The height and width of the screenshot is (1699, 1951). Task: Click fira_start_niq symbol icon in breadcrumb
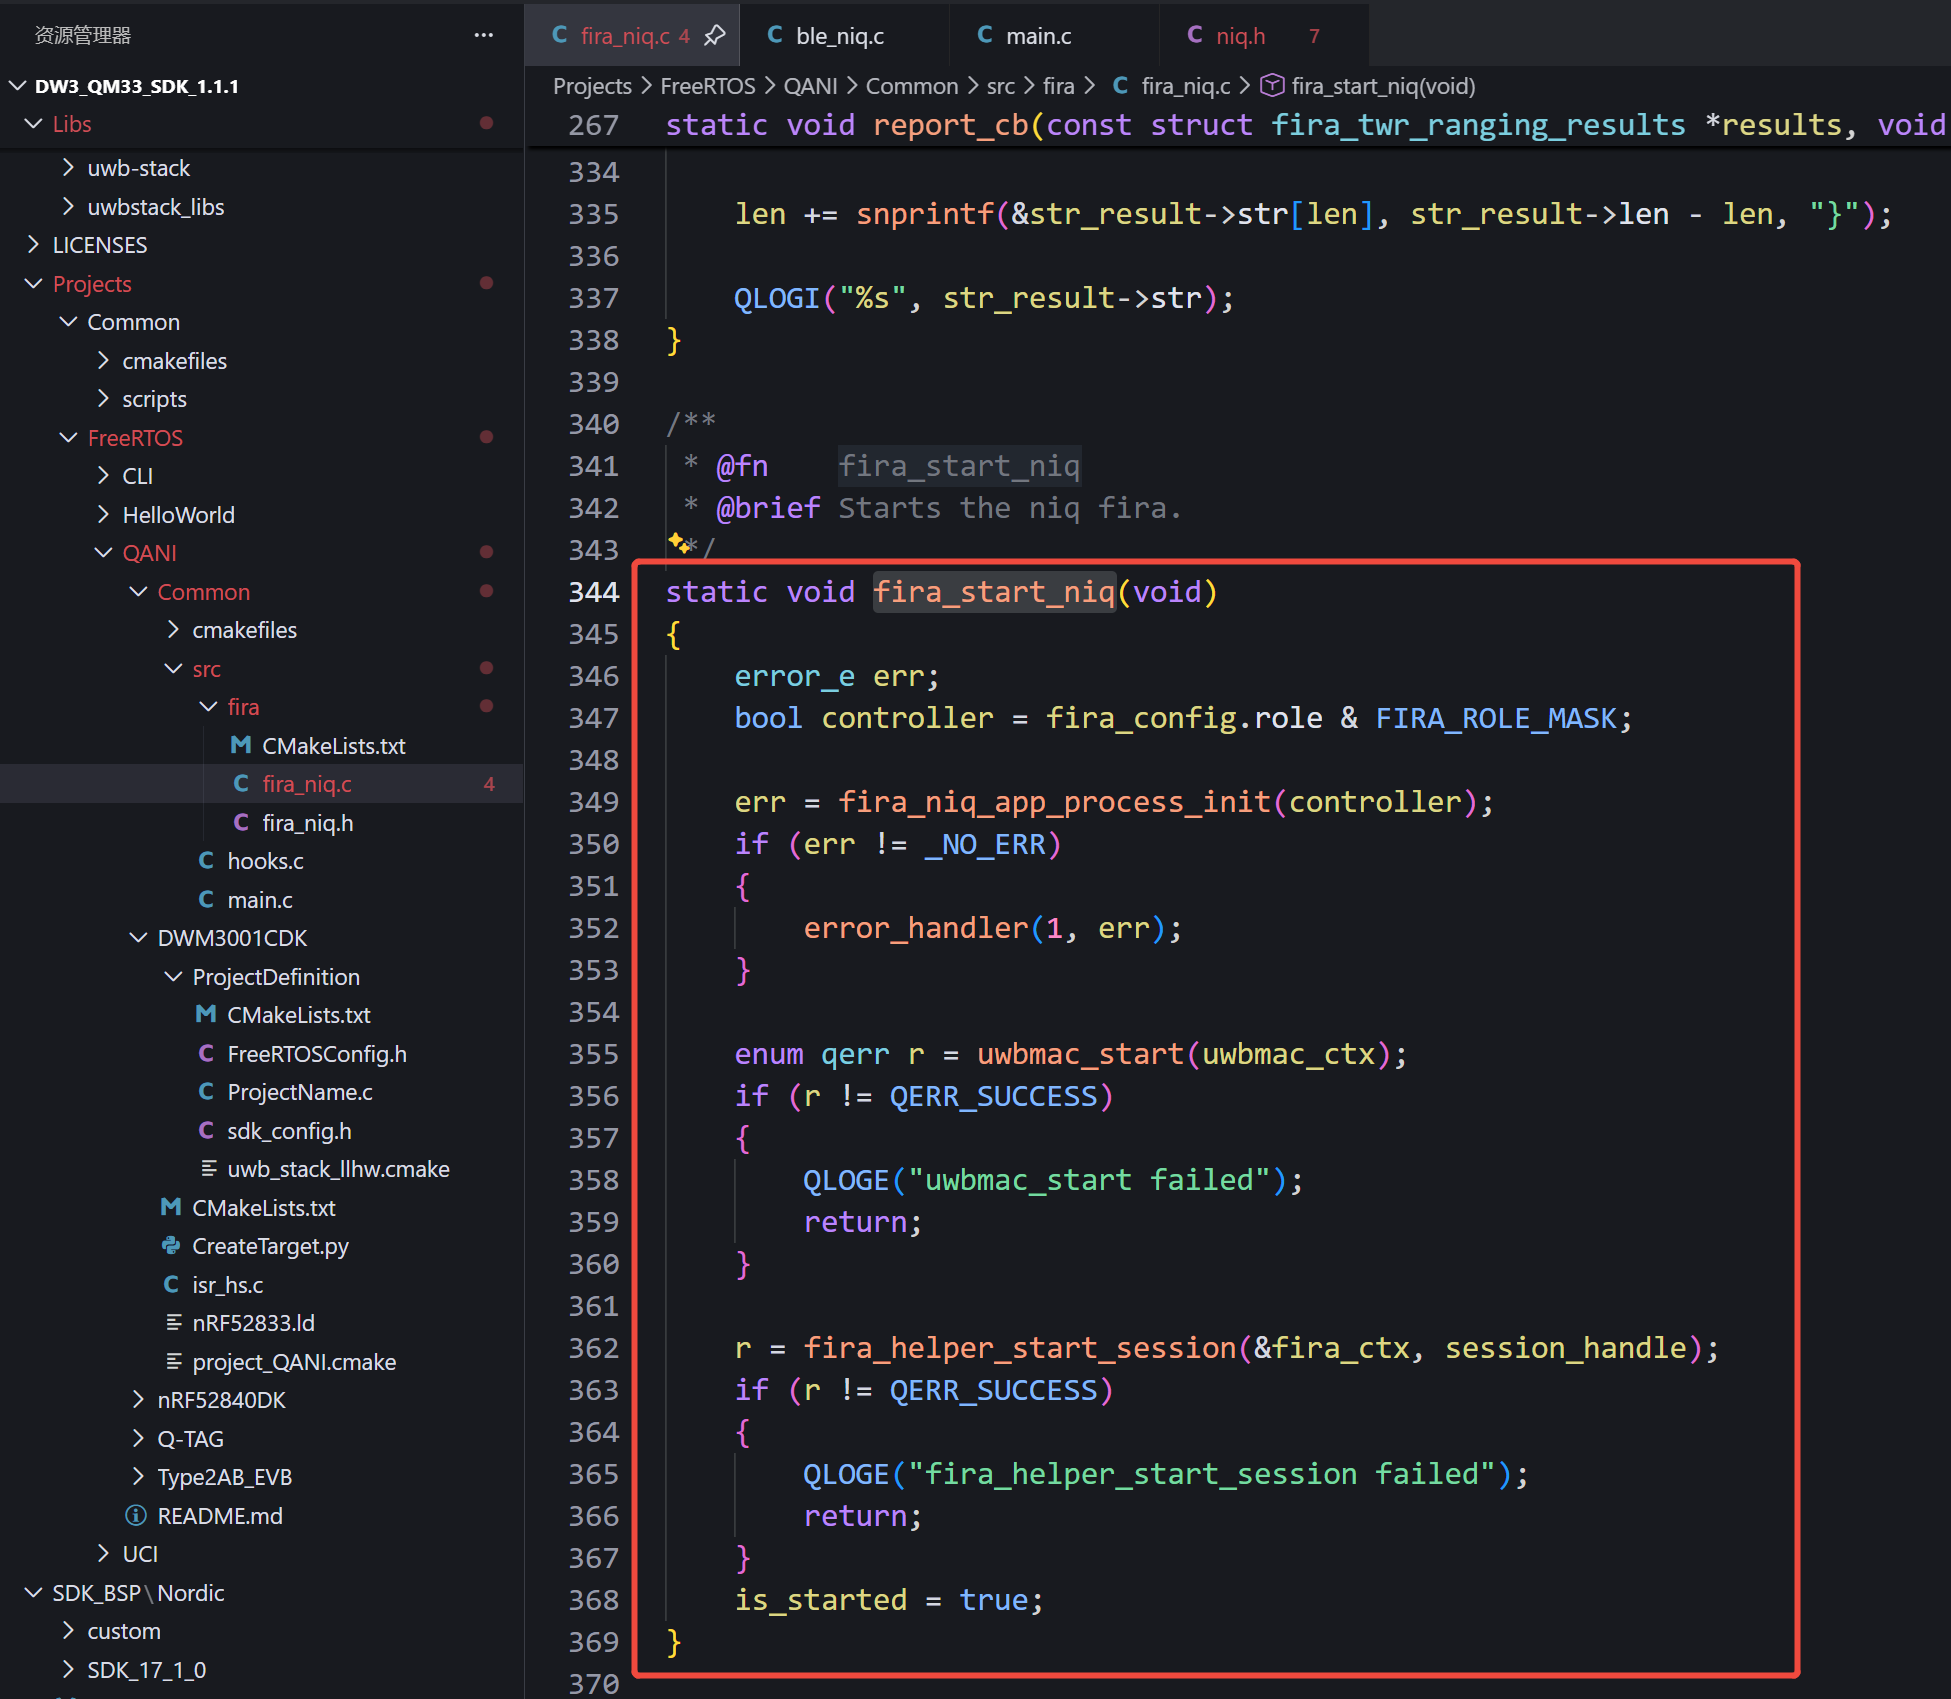click(1272, 86)
